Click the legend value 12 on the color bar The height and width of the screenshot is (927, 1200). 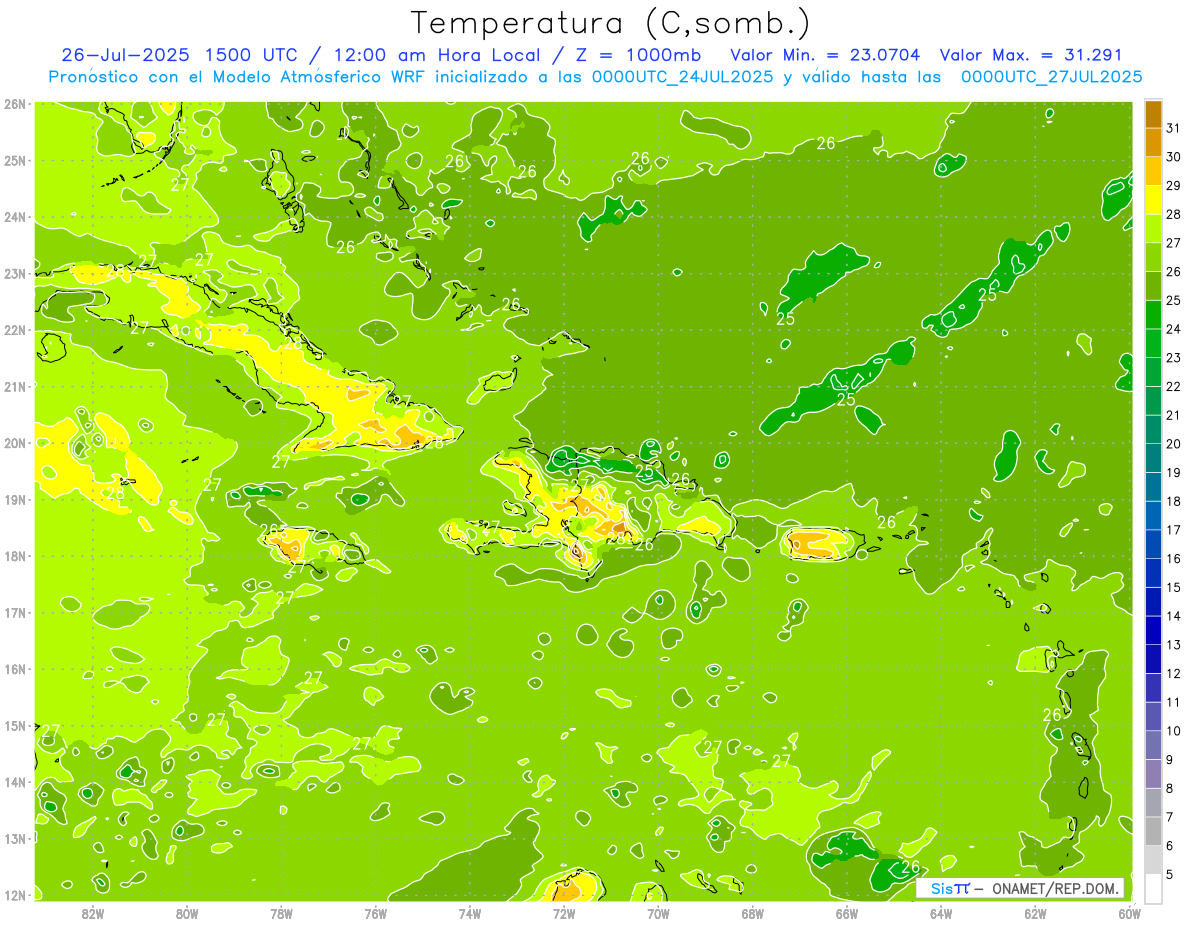pyautogui.click(x=1174, y=673)
